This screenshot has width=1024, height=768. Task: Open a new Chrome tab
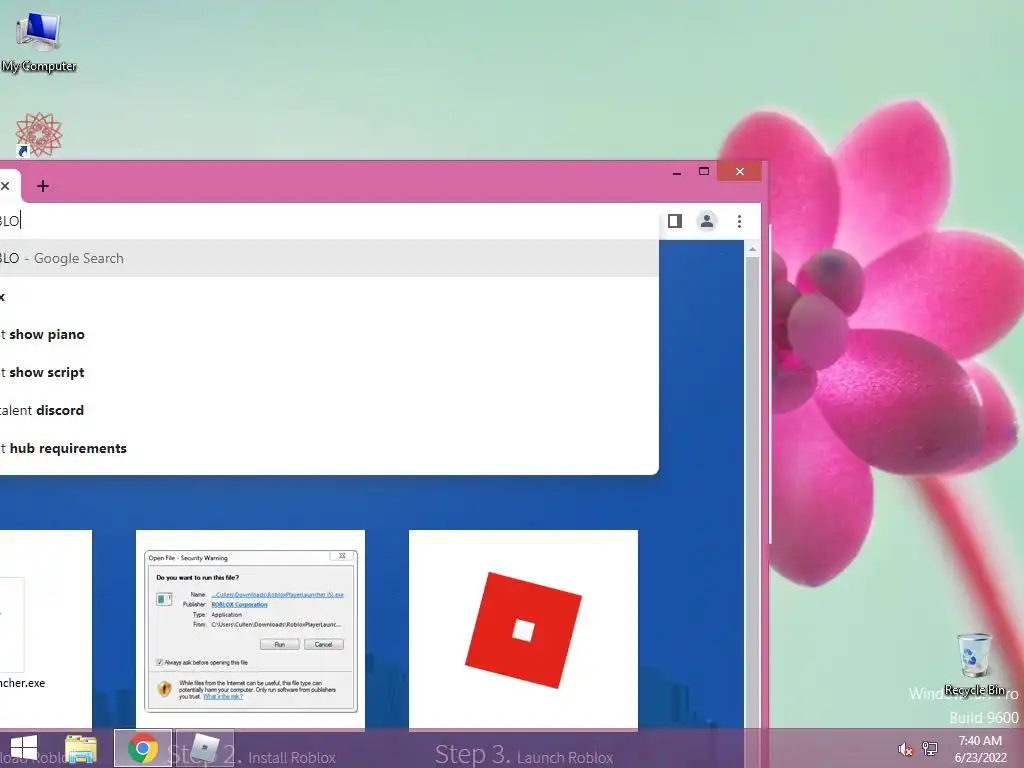pyautogui.click(x=43, y=186)
